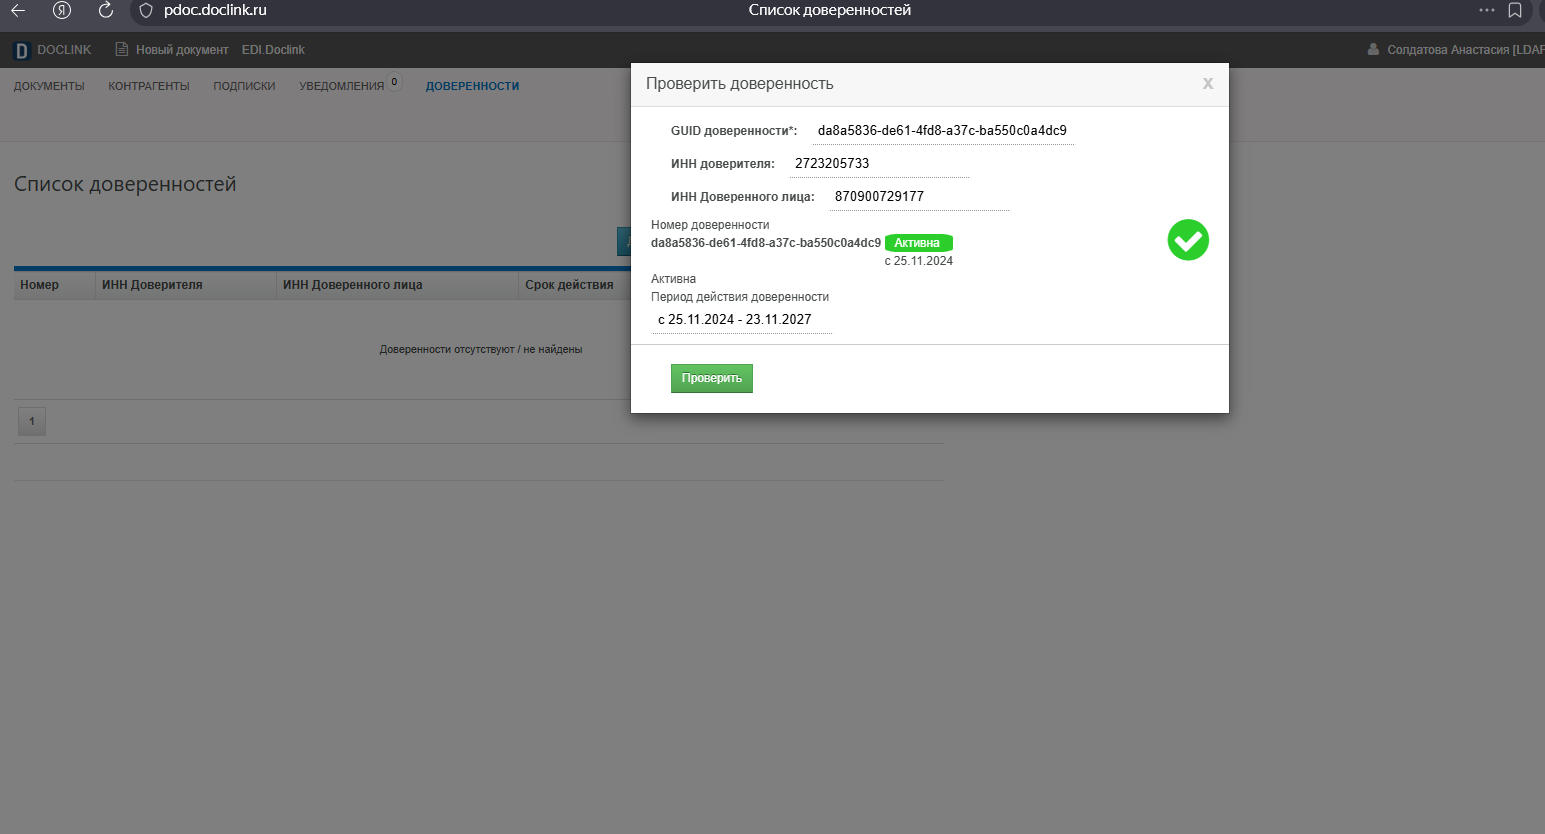Viewport: 1545px width, 834px height.
Task: Select page 1 in pagination
Action: (32, 421)
